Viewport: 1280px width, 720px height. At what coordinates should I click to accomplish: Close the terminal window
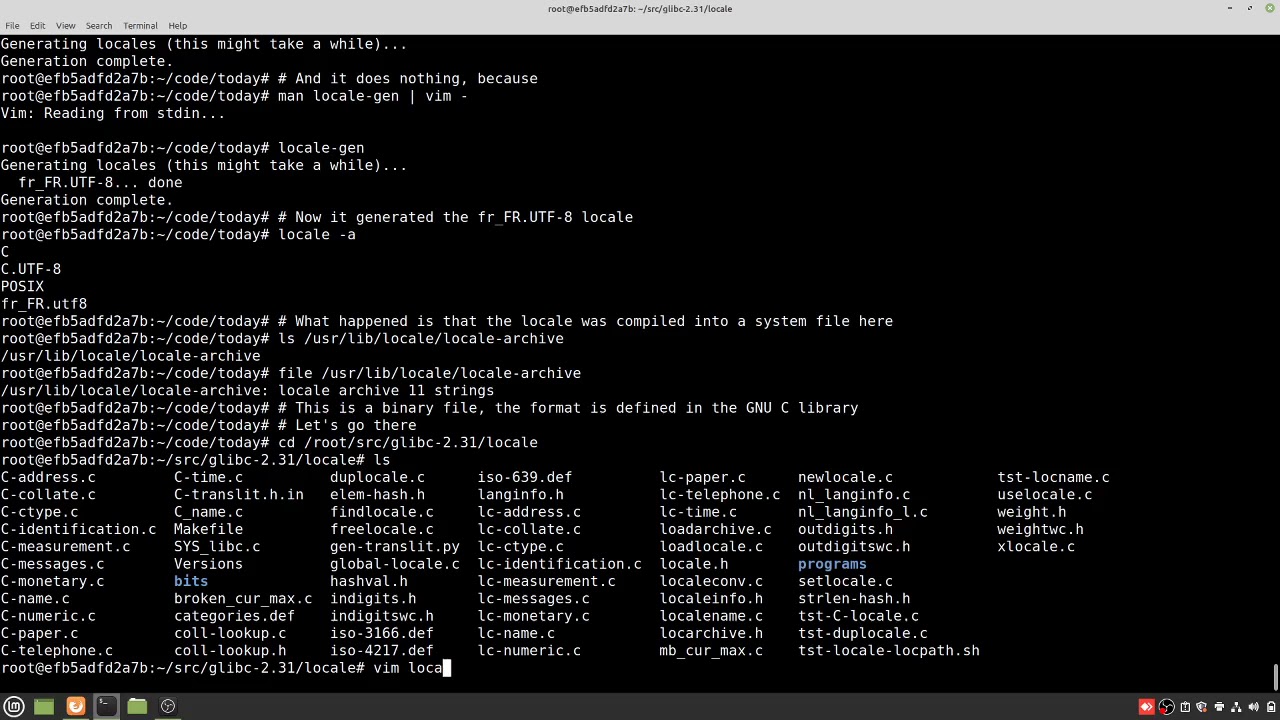1270,9
